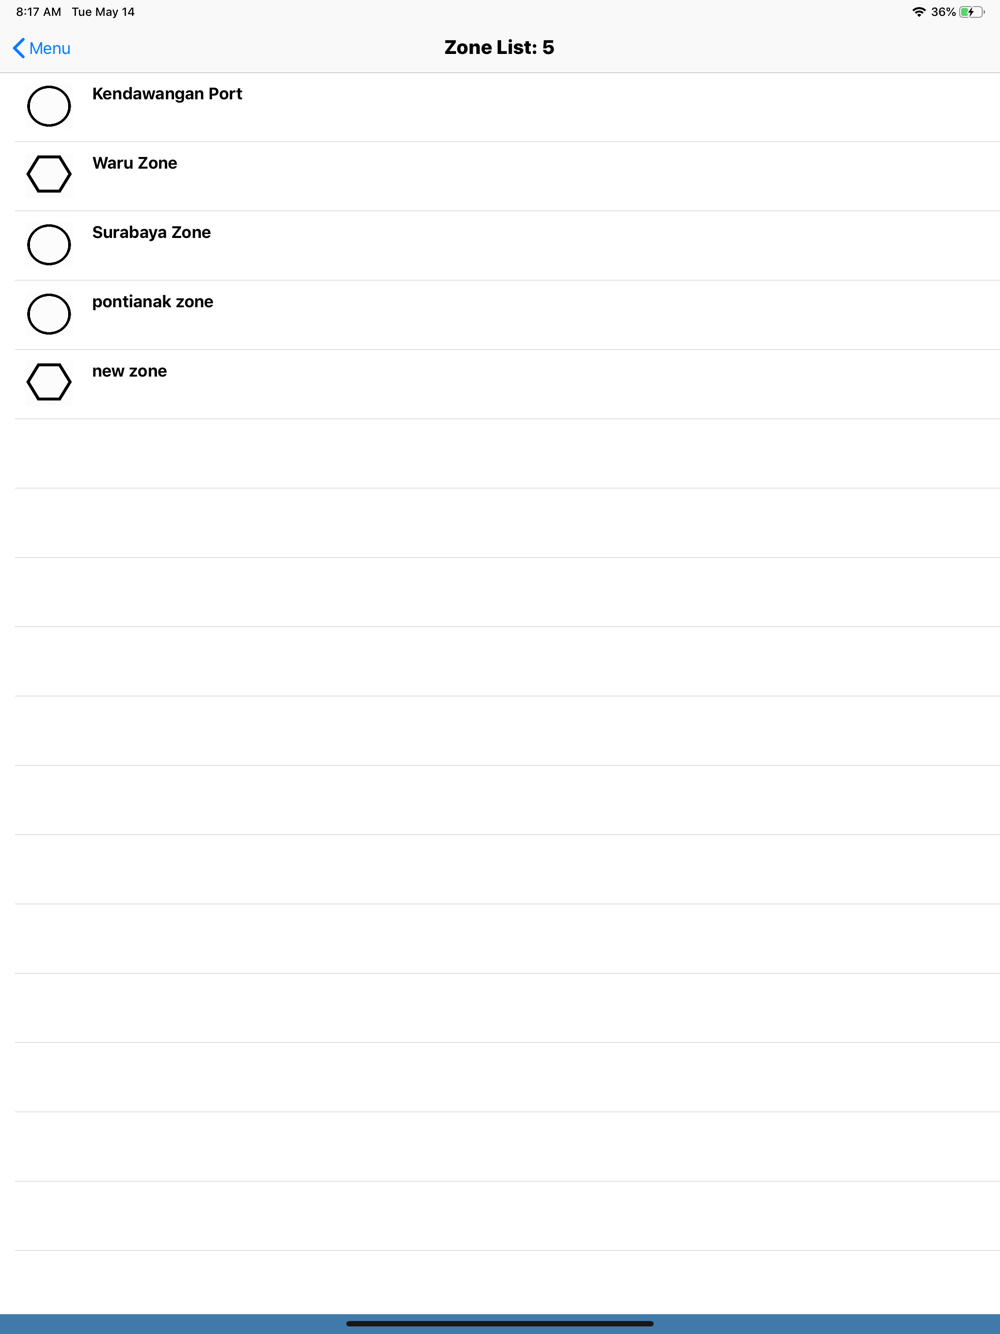Tap the circle icon beside Surabaya Zone
The height and width of the screenshot is (1334, 1000).
(x=49, y=245)
